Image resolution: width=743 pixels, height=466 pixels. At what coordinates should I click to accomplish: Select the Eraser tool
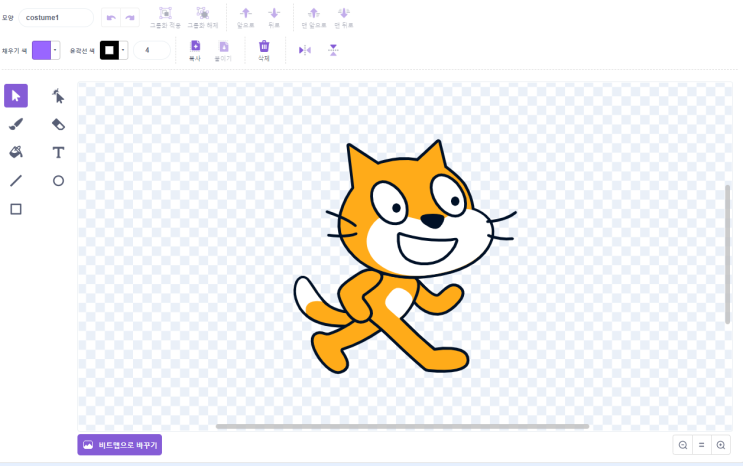click(58, 124)
